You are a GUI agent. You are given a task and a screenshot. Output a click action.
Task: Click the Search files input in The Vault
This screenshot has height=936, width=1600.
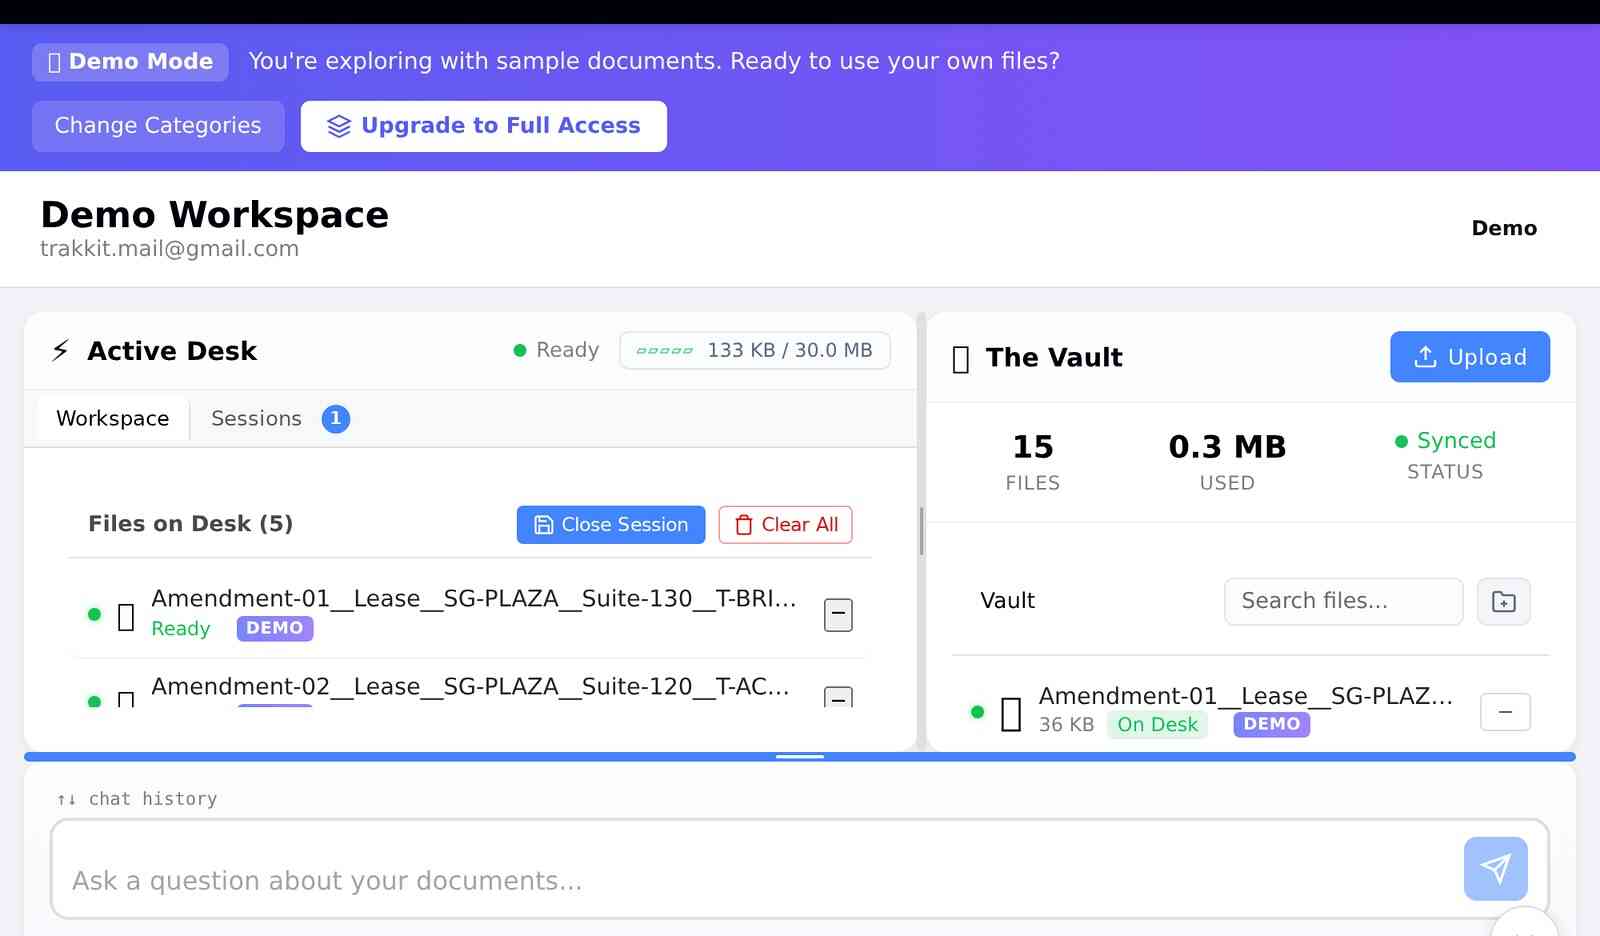coord(1343,601)
